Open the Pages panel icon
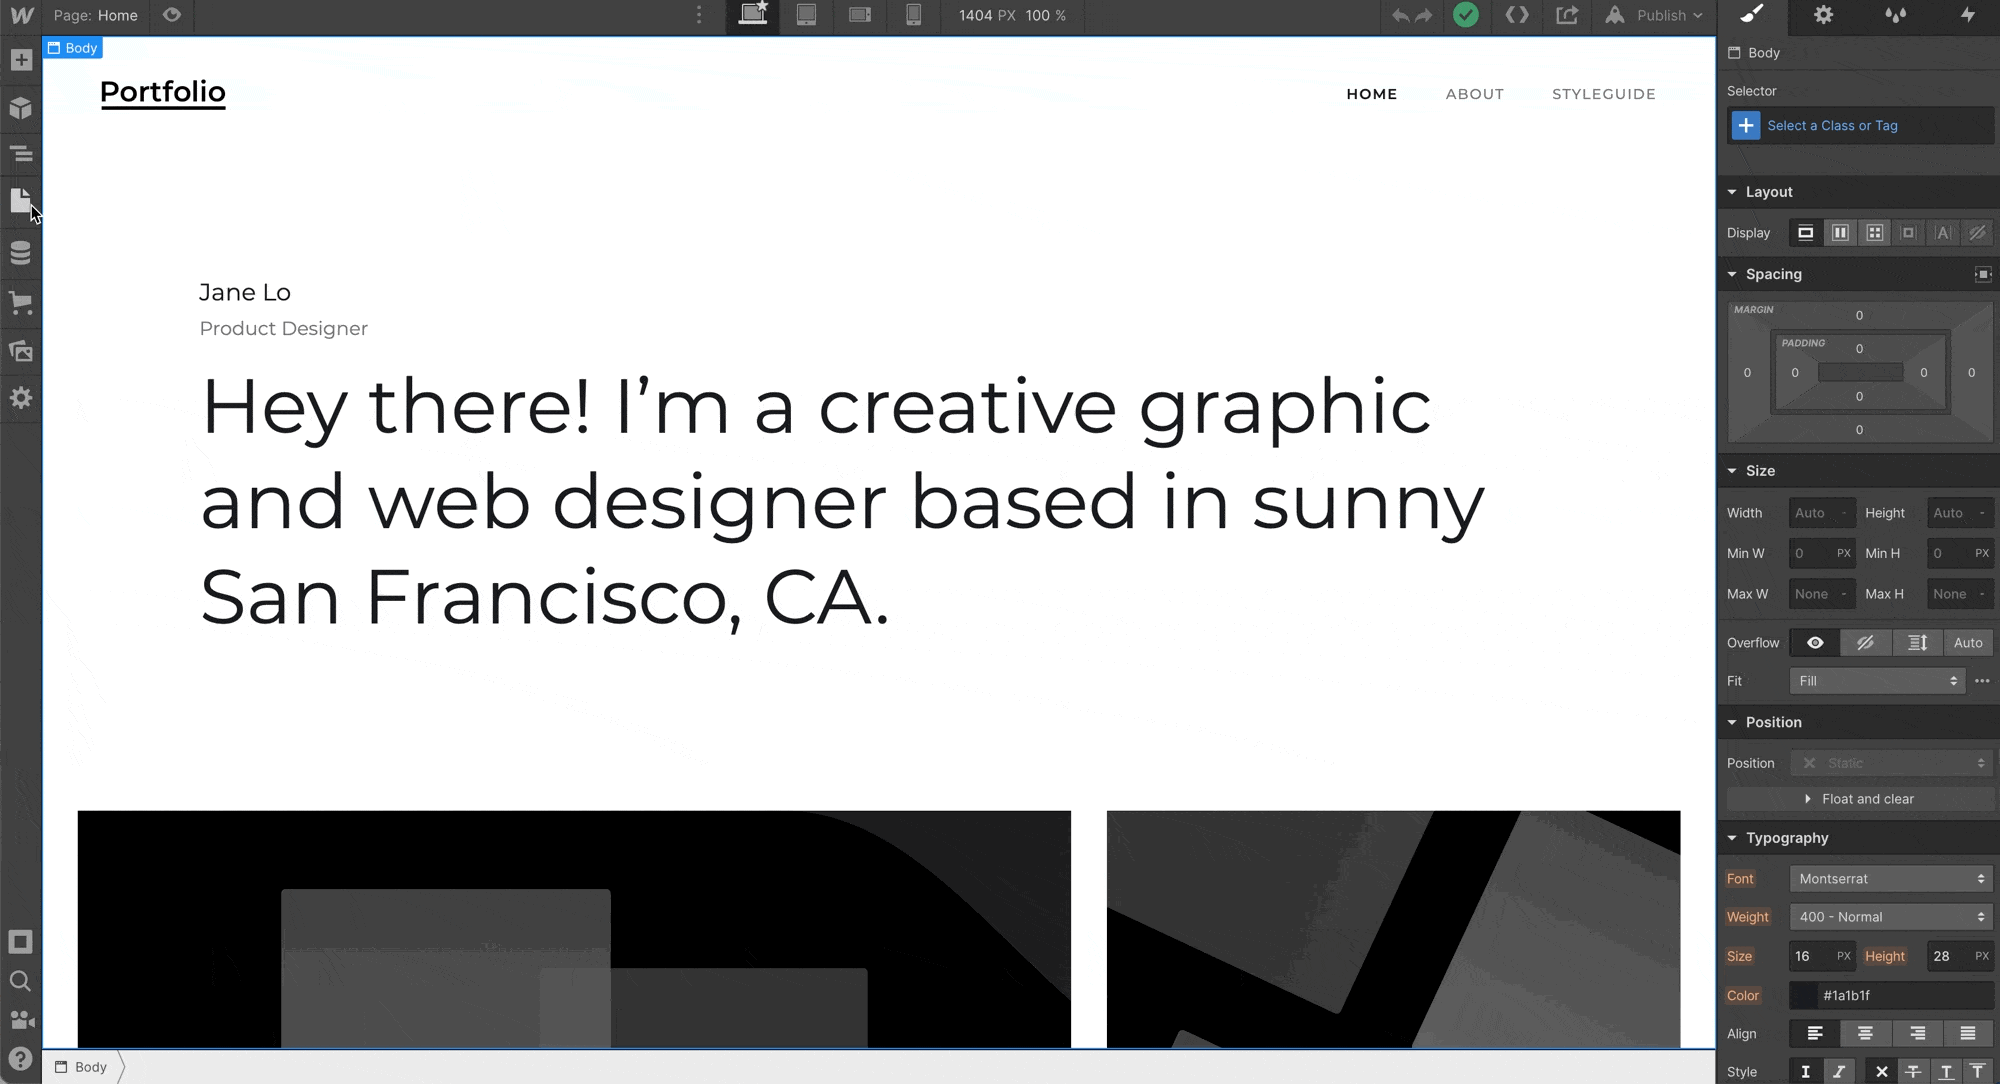 tap(21, 201)
